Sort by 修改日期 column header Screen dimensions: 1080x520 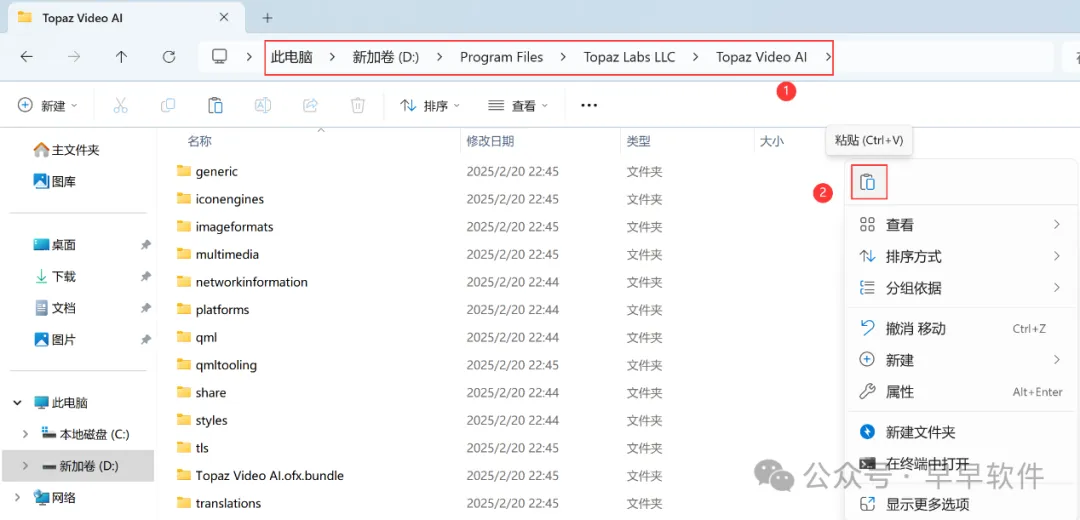490,141
